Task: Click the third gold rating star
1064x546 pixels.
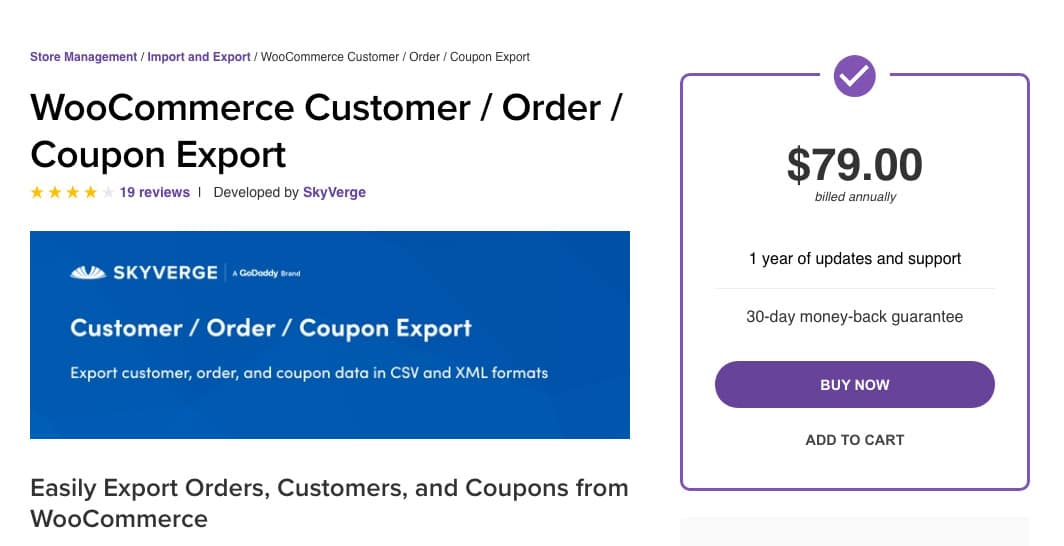Action: point(73,193)
